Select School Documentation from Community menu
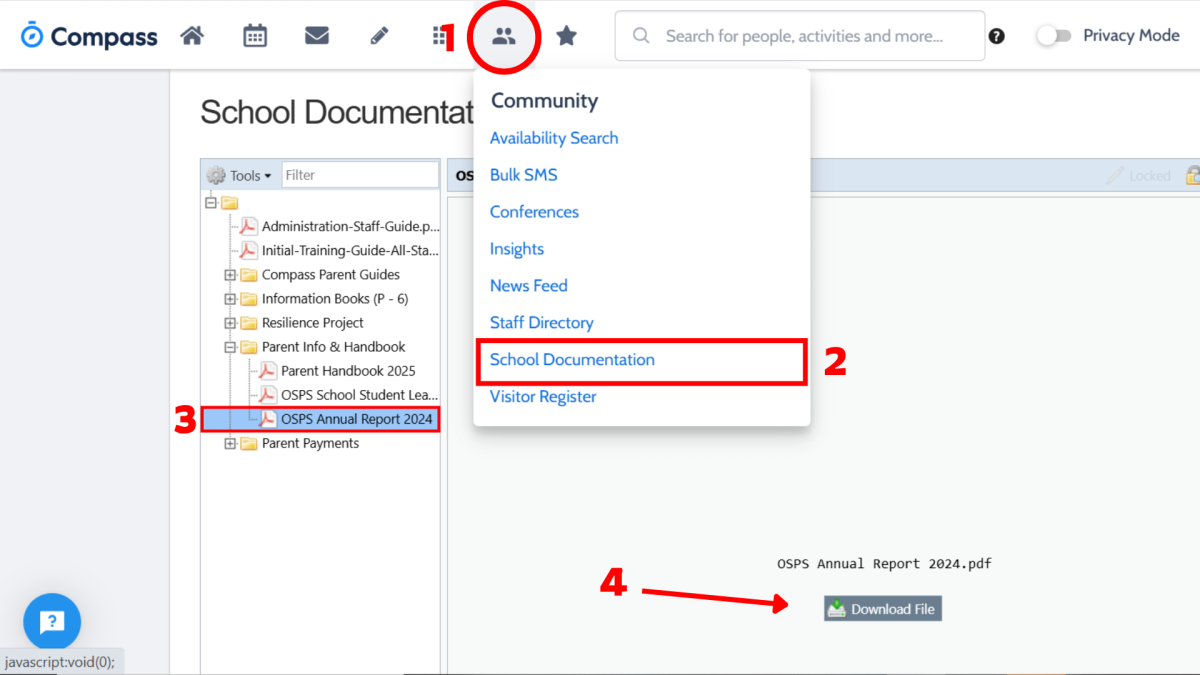1200x675 pixels. coord(572,360)
